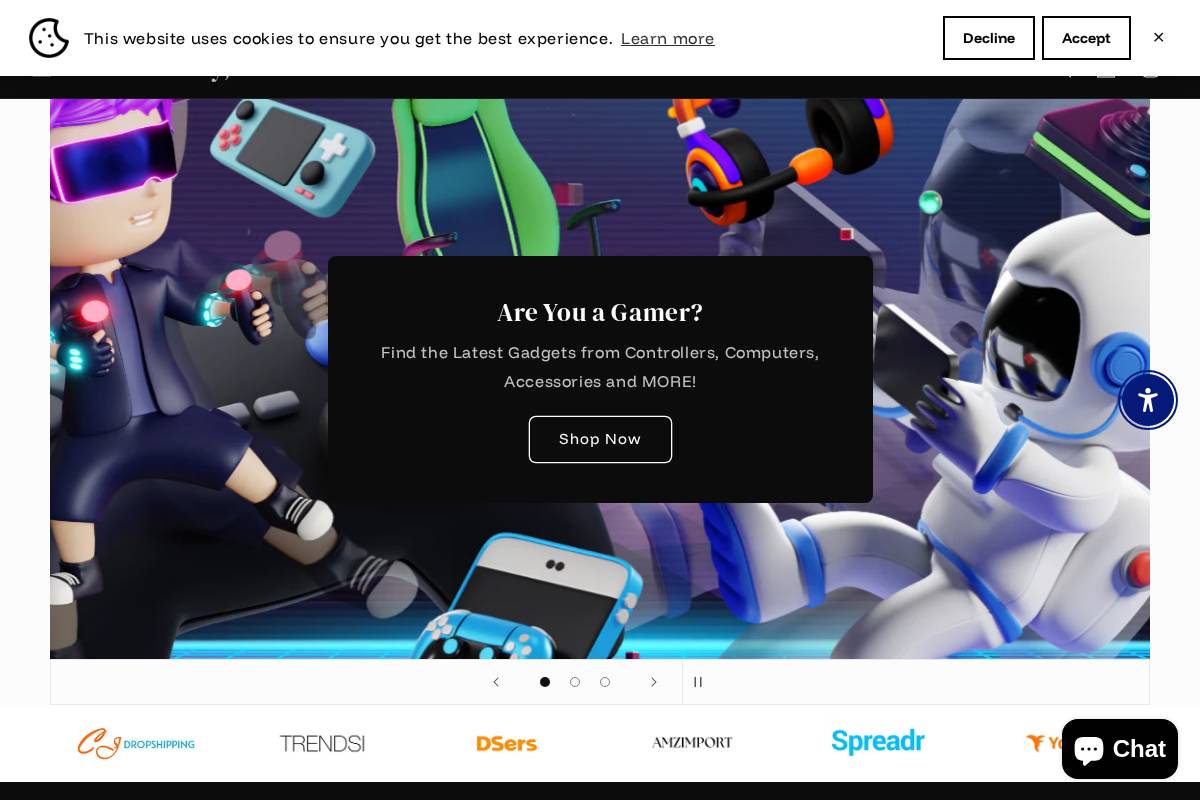Click the cookie icon in the banner

tap(49, 38)
